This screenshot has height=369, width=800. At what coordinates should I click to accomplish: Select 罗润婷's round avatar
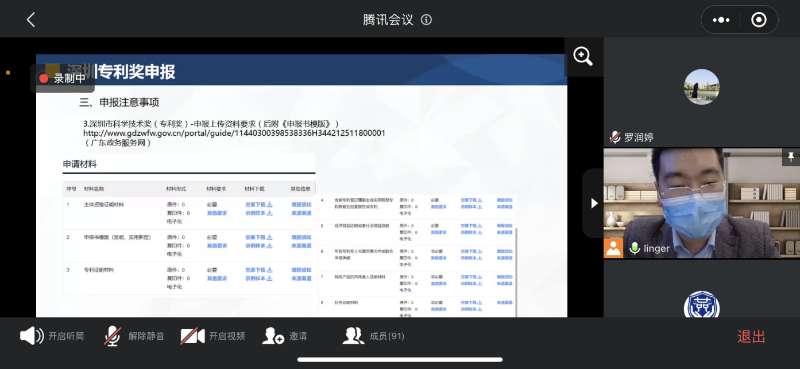702,87
